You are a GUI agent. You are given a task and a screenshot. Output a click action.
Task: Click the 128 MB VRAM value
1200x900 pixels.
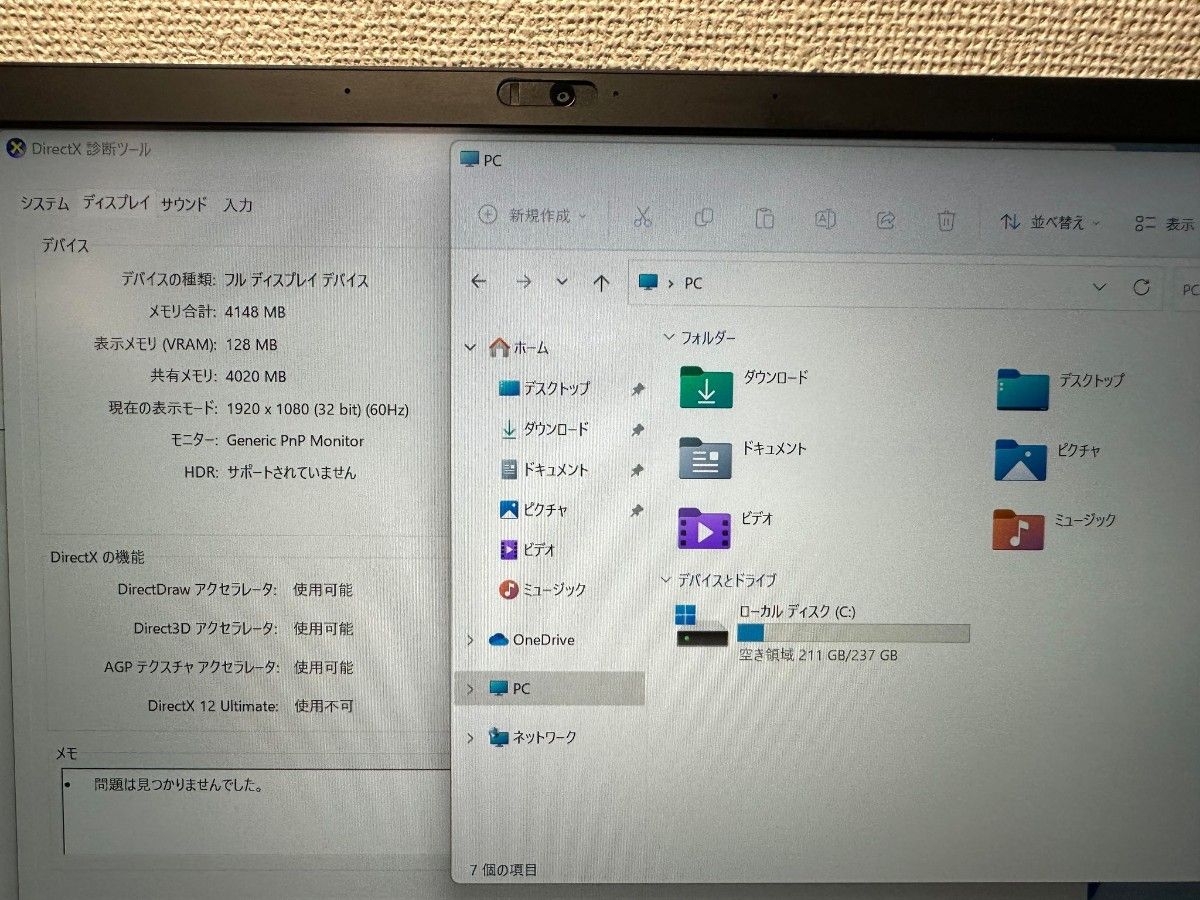[252, 345]
